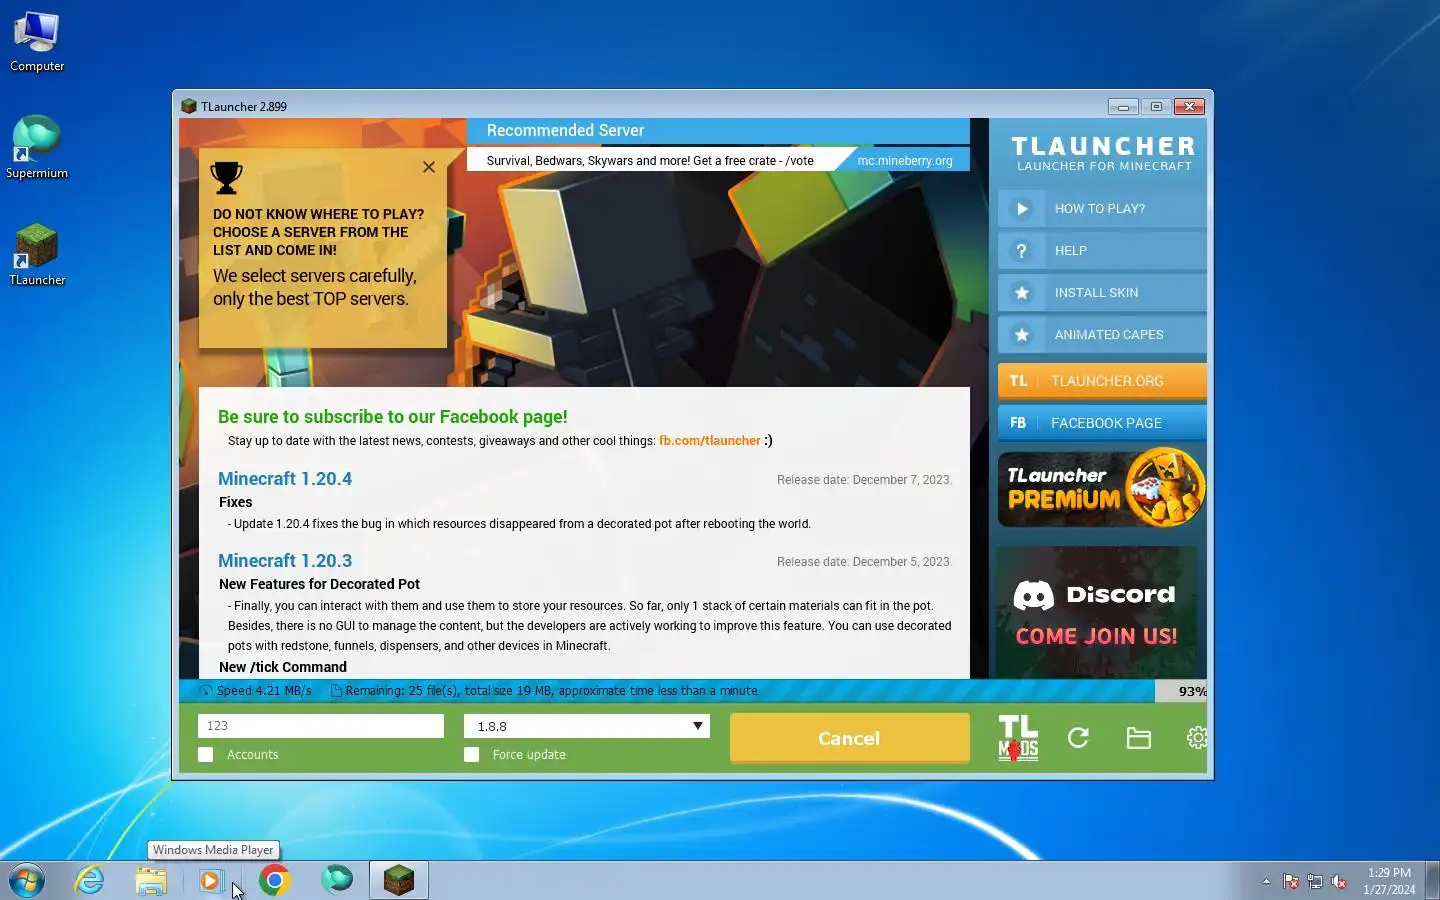Image resolution: width=1440 pixels, height=900 pixels.
Task: Open launcher settings gear icon
Action: [1196, 738]
